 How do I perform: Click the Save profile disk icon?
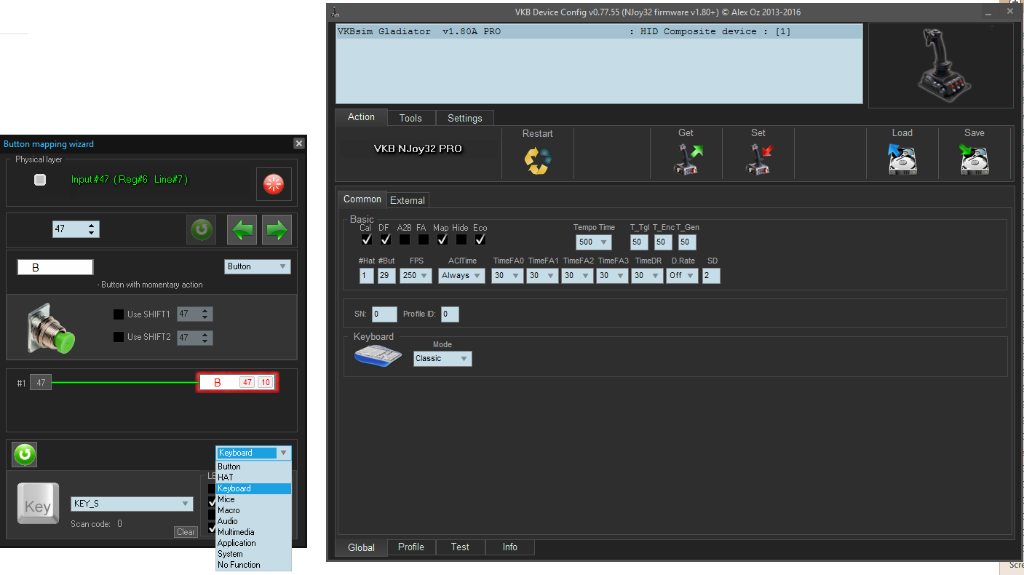click(x=974, y=159)
